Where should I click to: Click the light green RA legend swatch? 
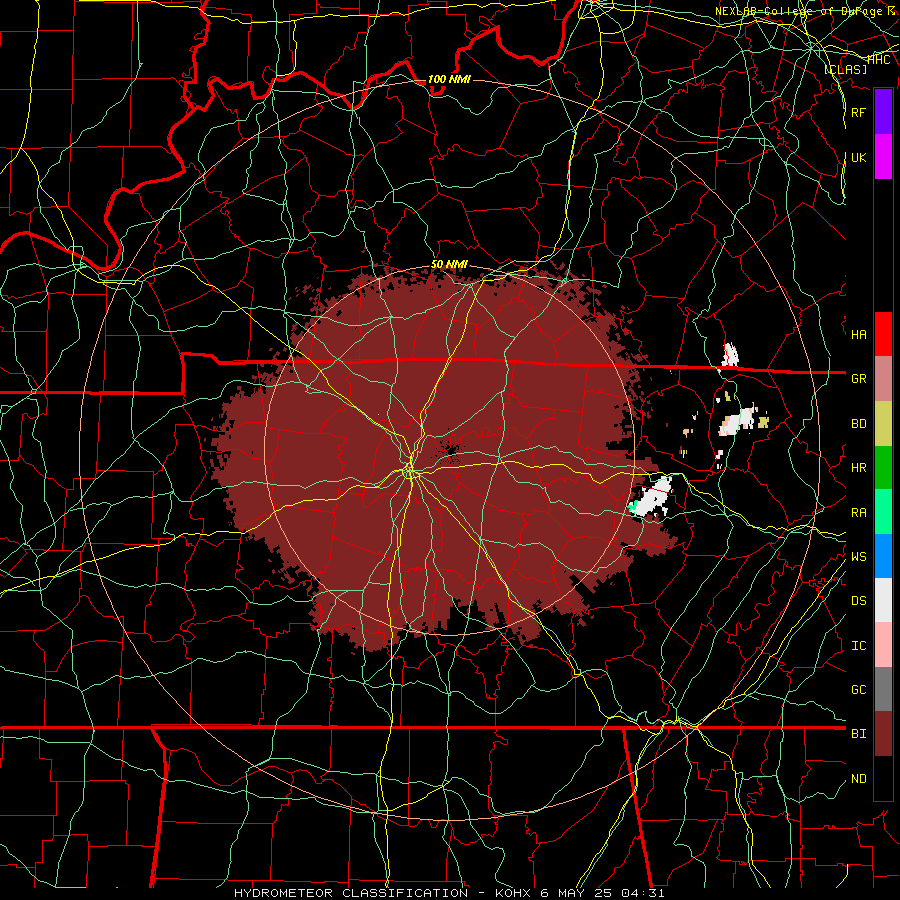tap(883, 512)
